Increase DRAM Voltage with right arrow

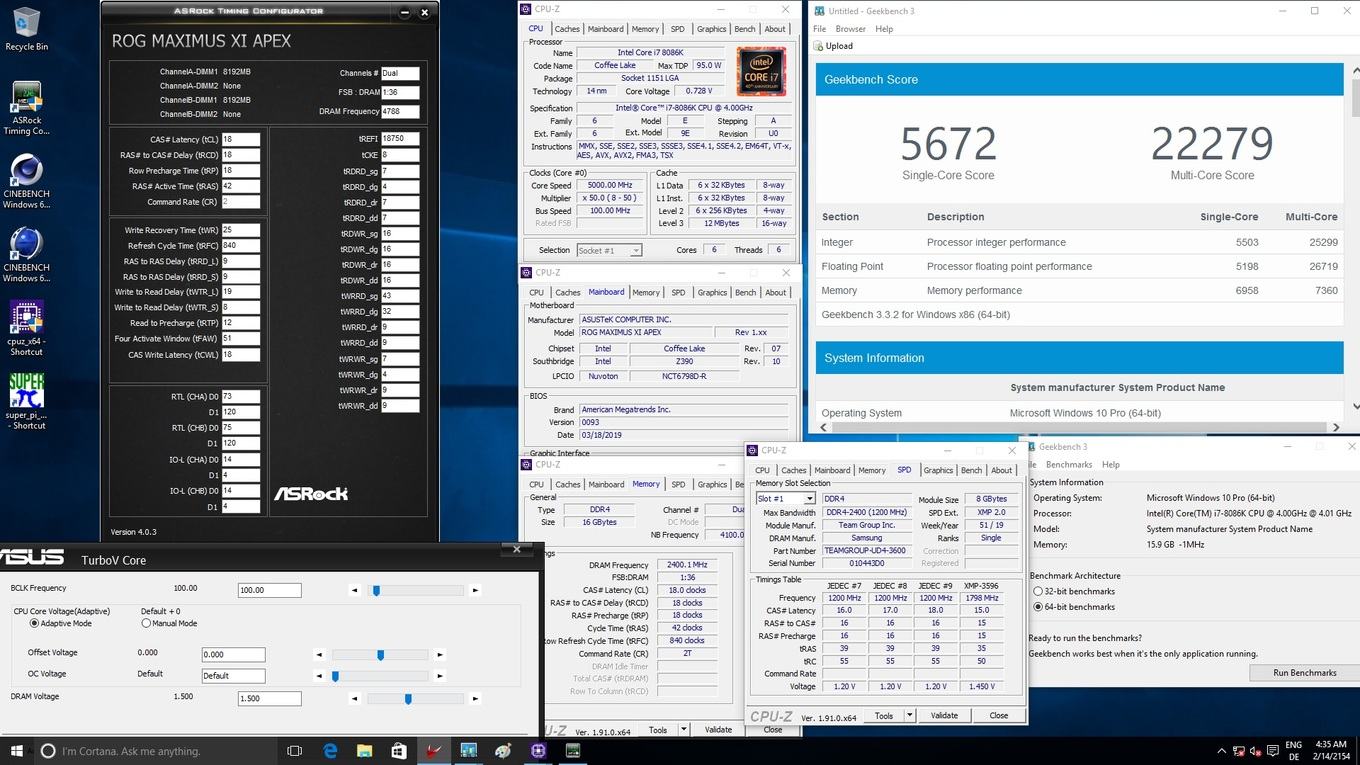click(475, 699)
